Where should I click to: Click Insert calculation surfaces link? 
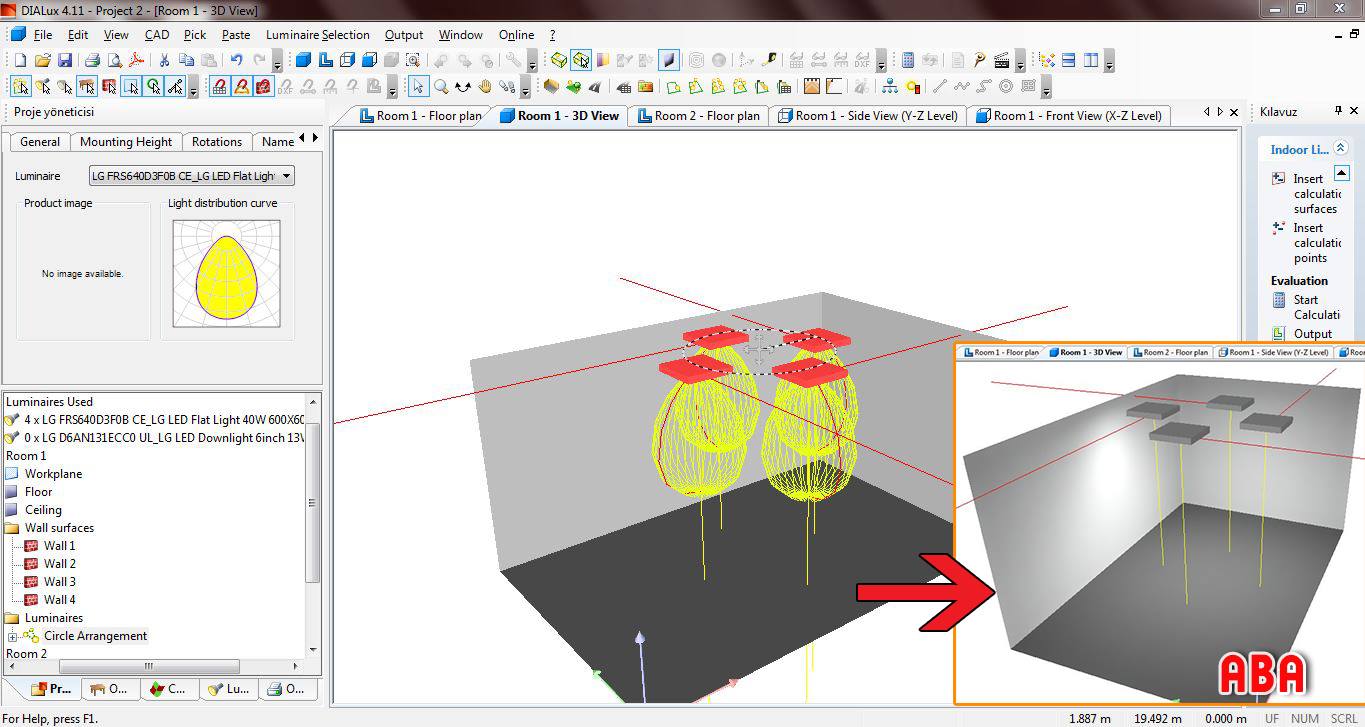[1316, 194]
